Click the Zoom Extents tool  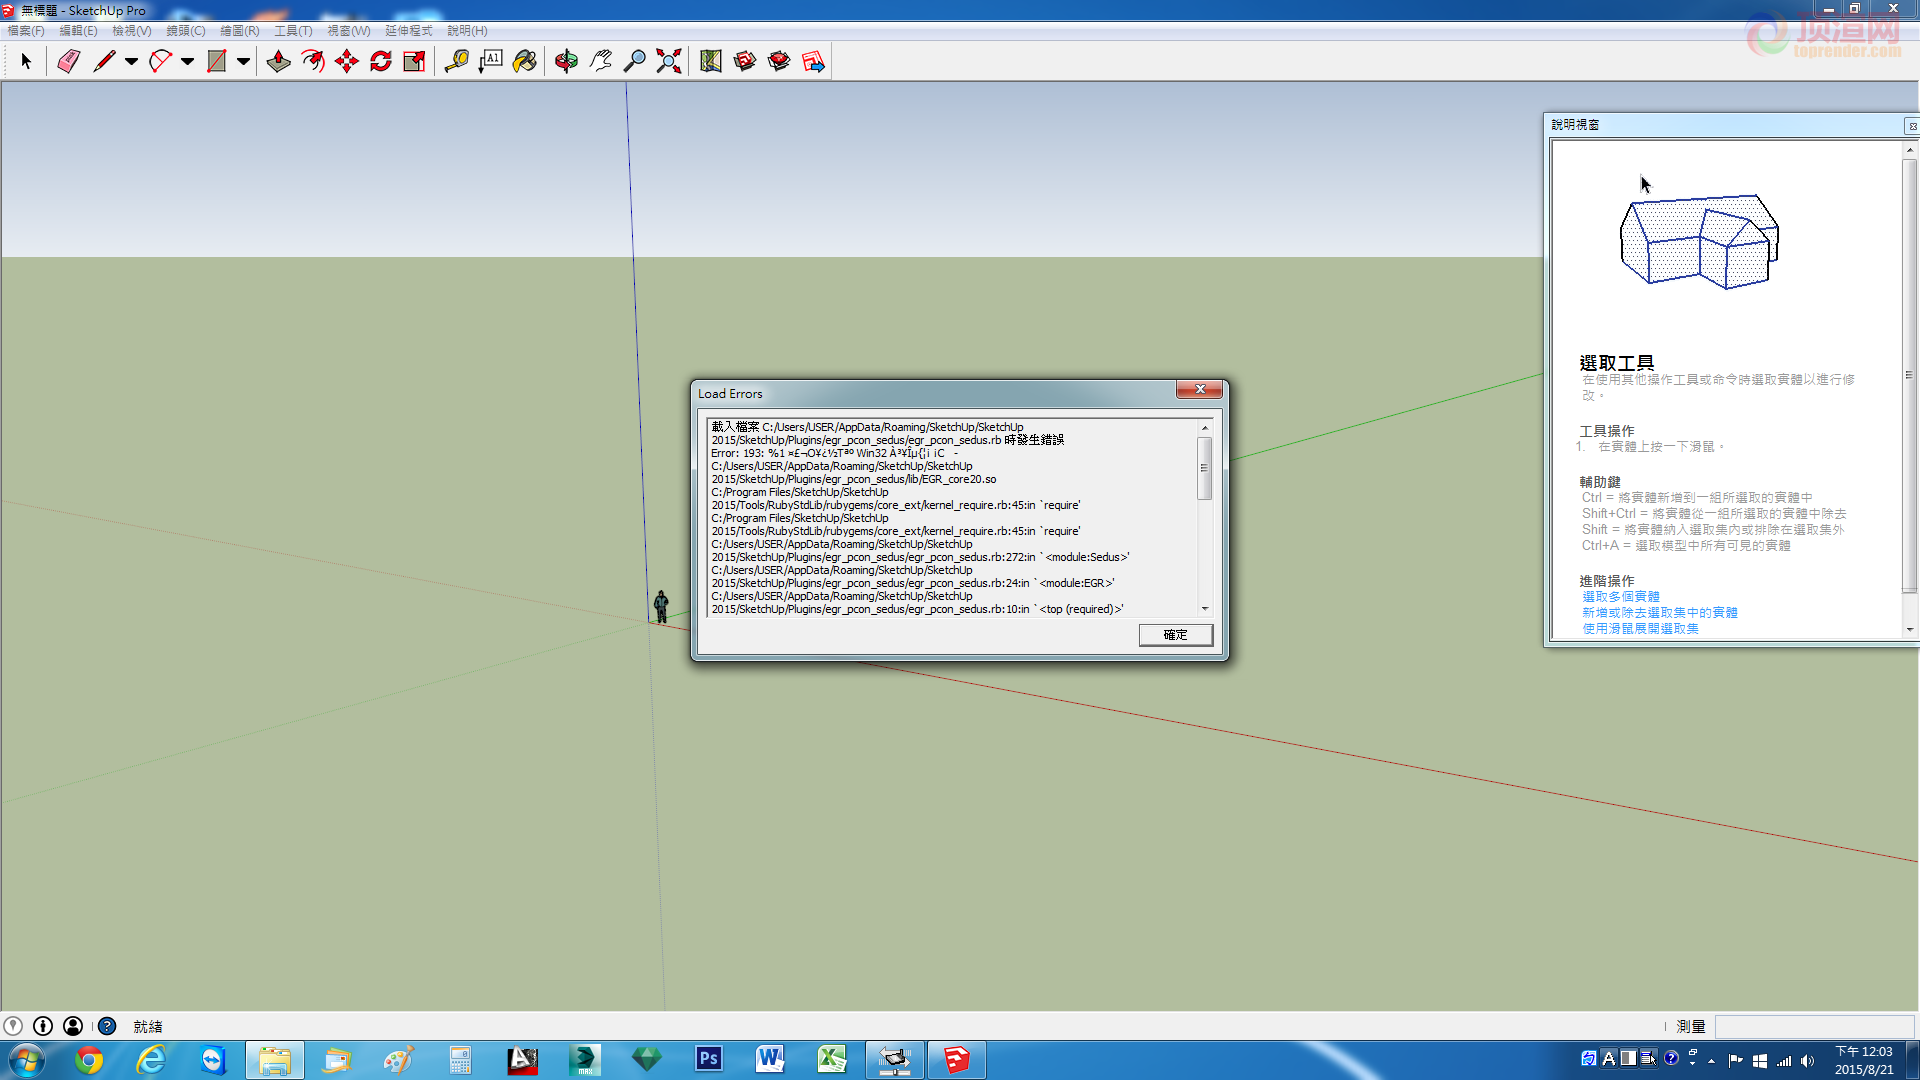pyautogui.click(x=669, y=62)
